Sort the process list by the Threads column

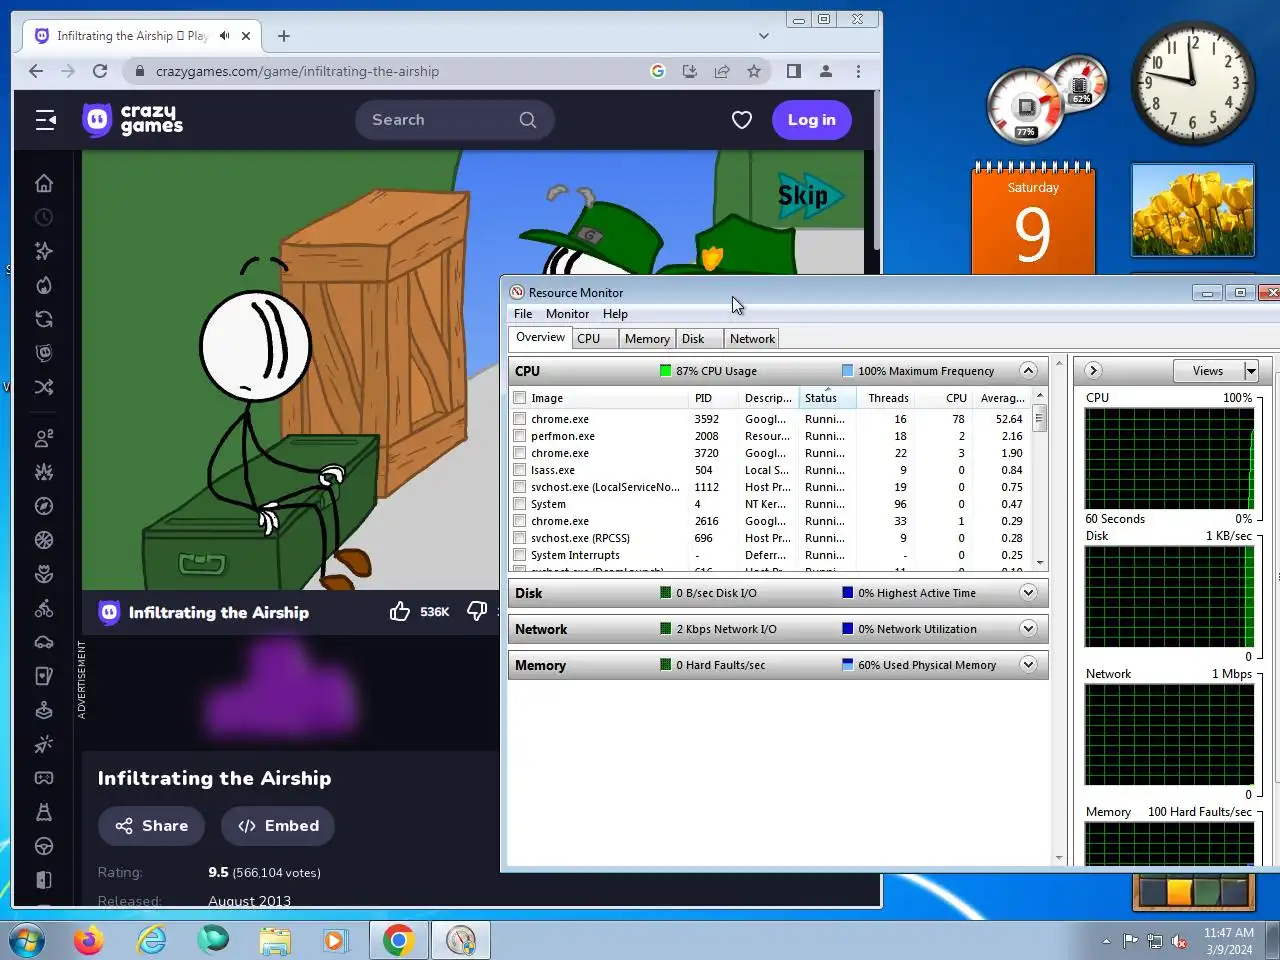pyautogui.click(x=888, y=398)
